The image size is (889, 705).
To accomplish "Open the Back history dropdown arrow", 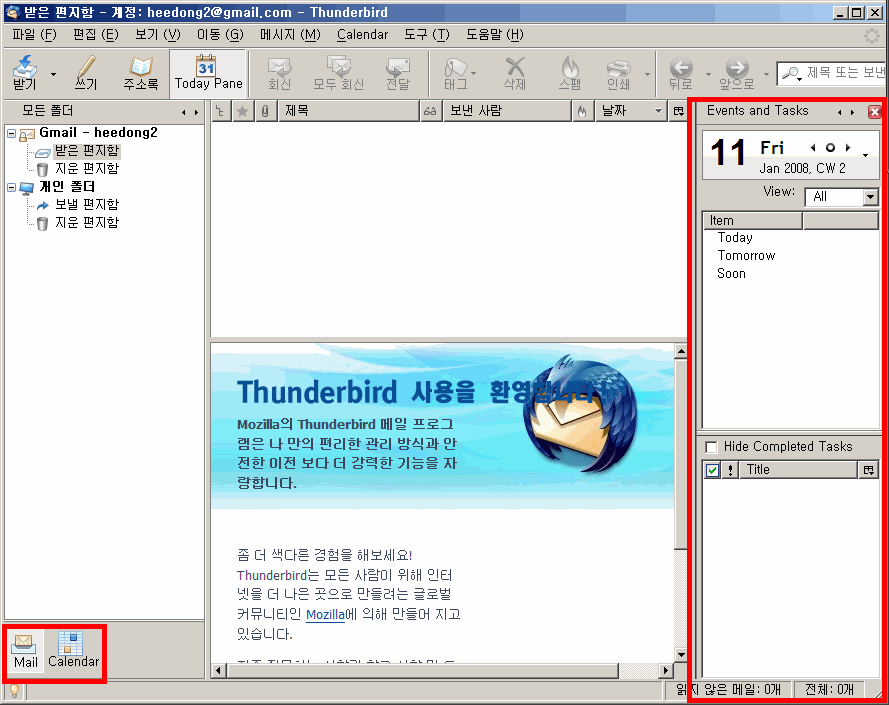I will point(708,74).
